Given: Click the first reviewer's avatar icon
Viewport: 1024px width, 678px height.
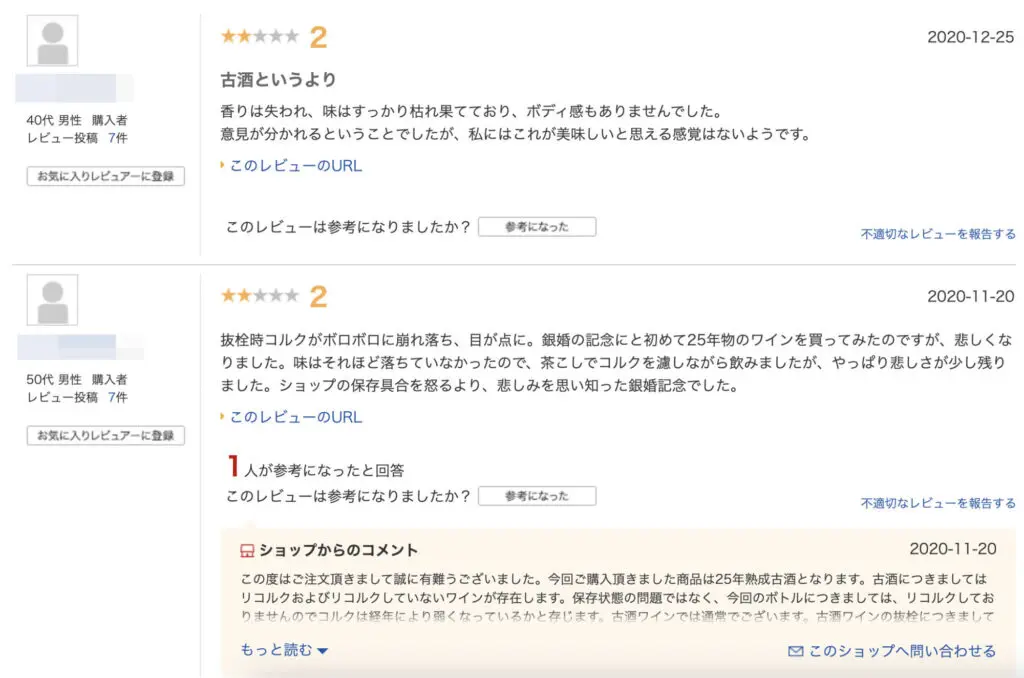Looking at the screenshot, I should [52, 41].
